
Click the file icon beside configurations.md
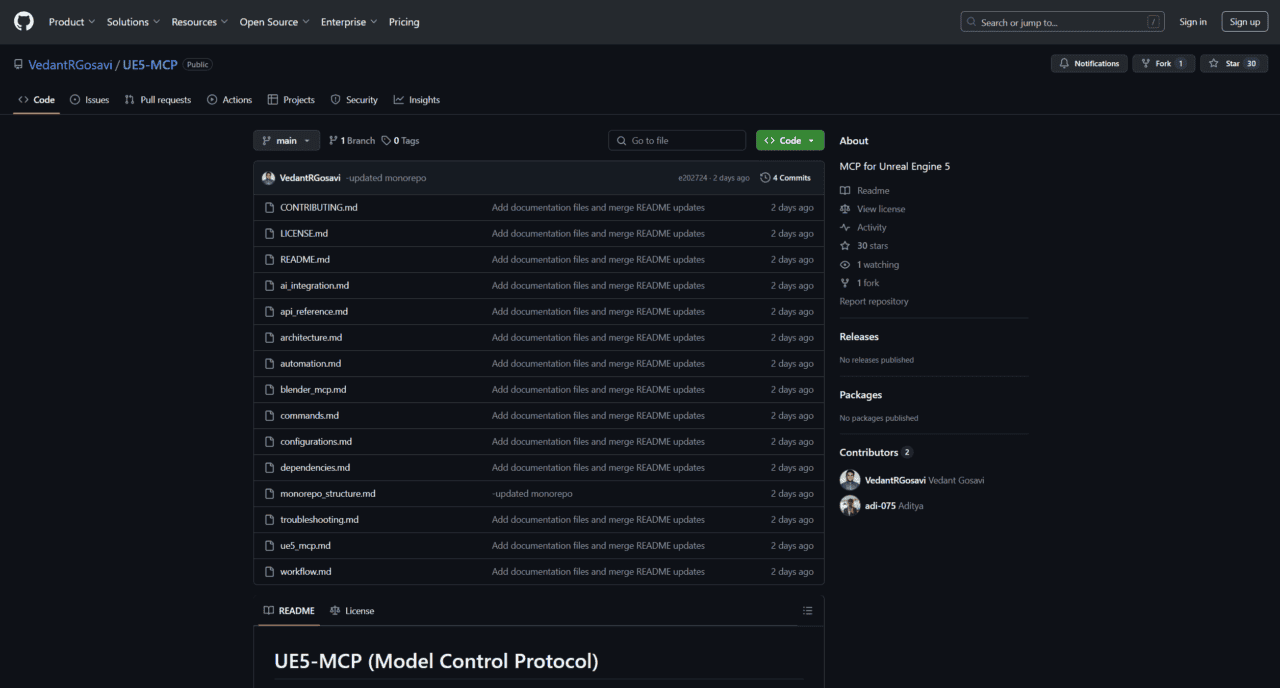click(269, 441)
